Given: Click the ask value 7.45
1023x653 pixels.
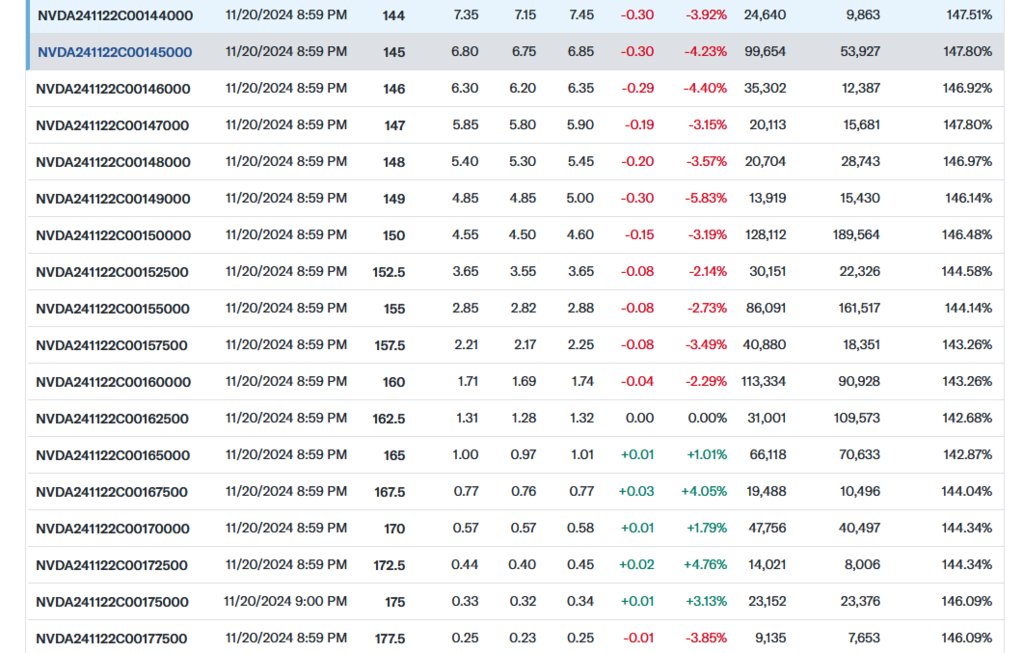Looking at the screenshot, I should pyautogui.click(x=581, y=15).
